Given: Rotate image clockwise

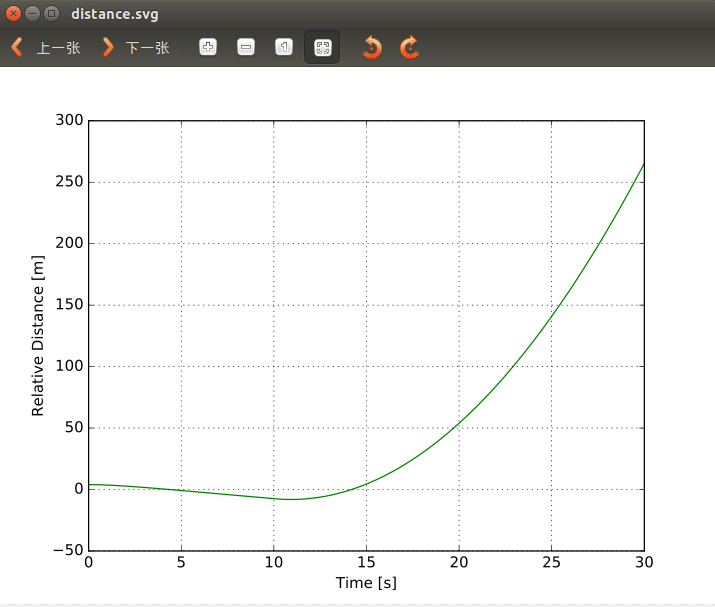Looking at the screenshot, I should (x=409, y=48).
